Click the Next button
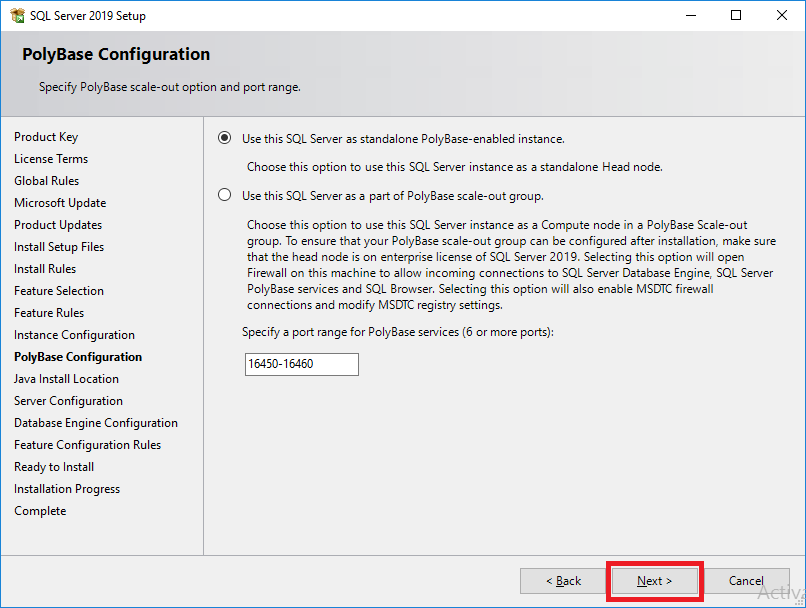The image size is (806, 608). point(653,581)
